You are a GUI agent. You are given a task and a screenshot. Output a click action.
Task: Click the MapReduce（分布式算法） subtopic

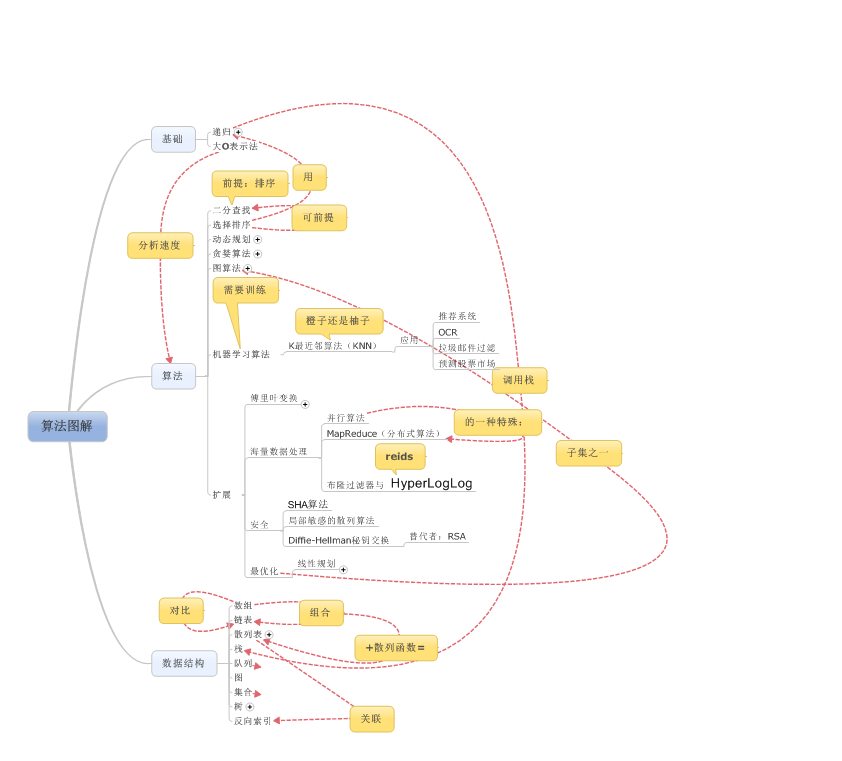pos(382,434)
